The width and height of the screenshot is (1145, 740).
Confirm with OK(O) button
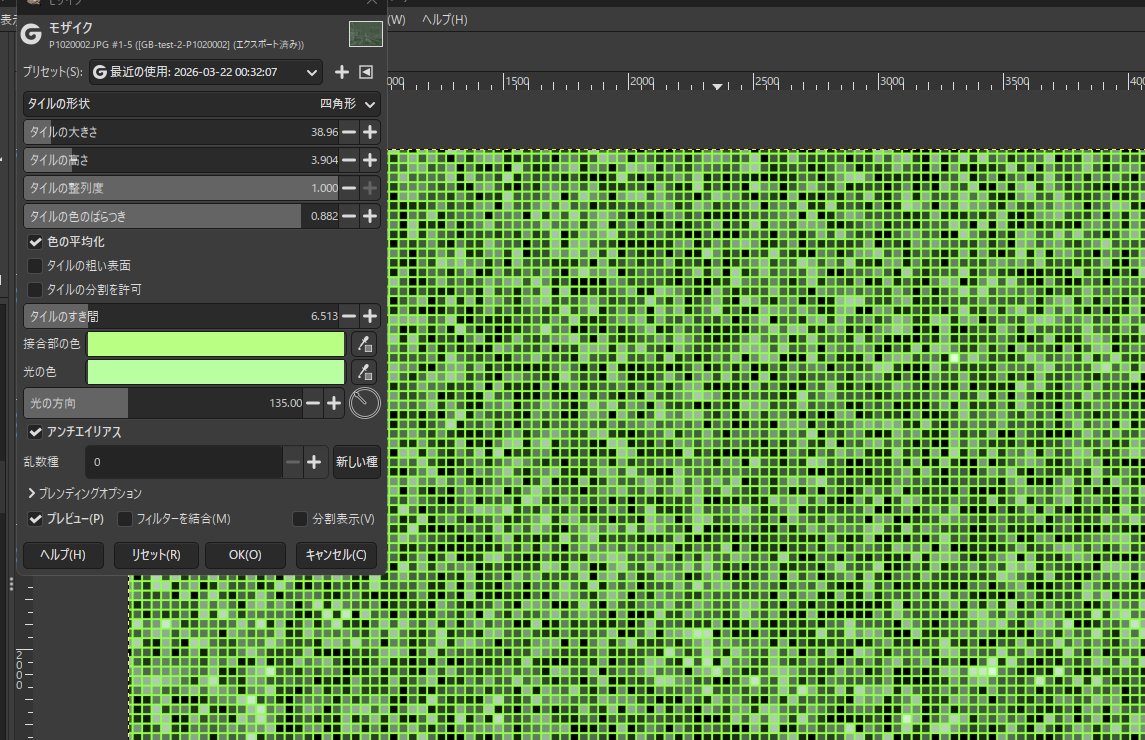click(x=245, y=555)
